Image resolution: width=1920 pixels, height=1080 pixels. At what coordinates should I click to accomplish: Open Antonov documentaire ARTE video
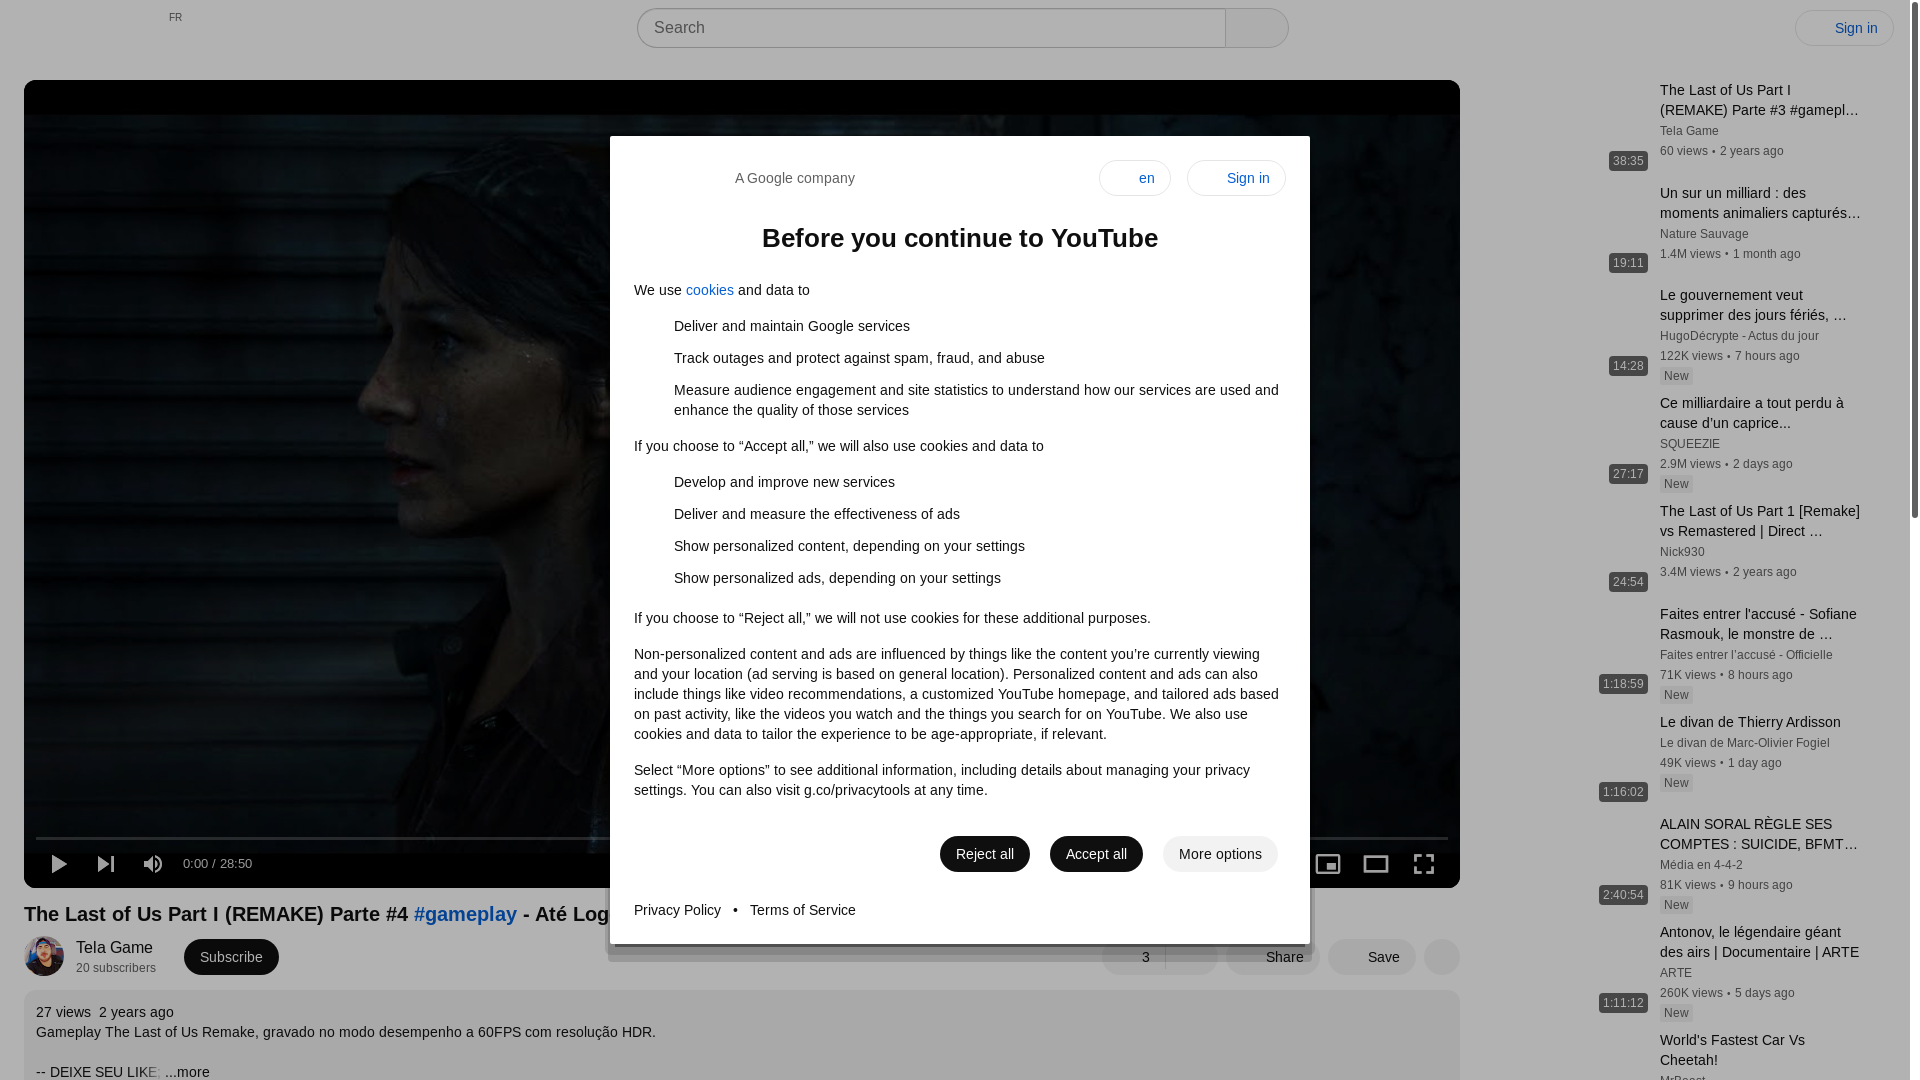[1760, 942]
